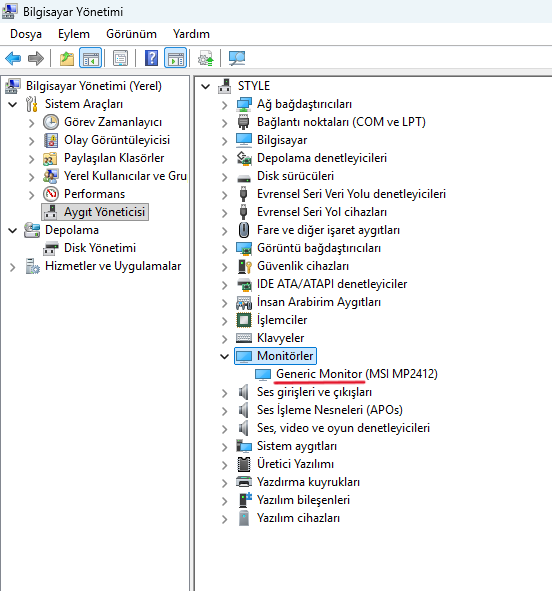Expand Görev Zamanlayıcı tree node
552x591 pixels.
(32, 122)
